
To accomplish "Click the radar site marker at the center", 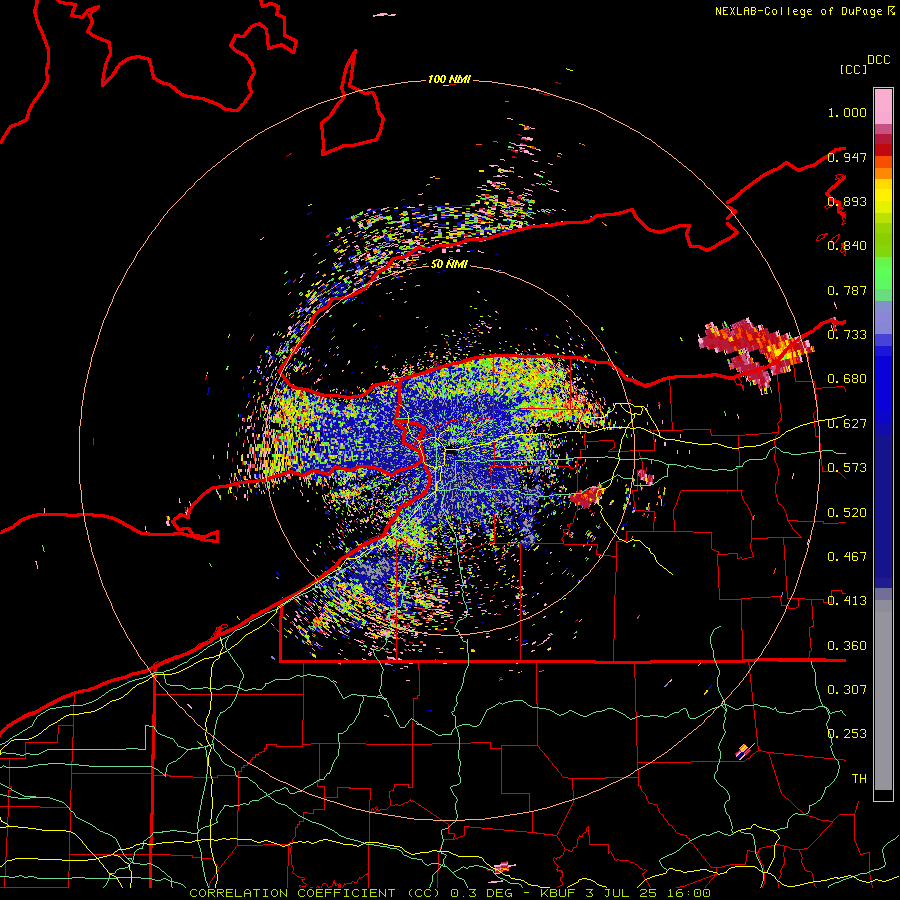I will click(x=452, y=452).
